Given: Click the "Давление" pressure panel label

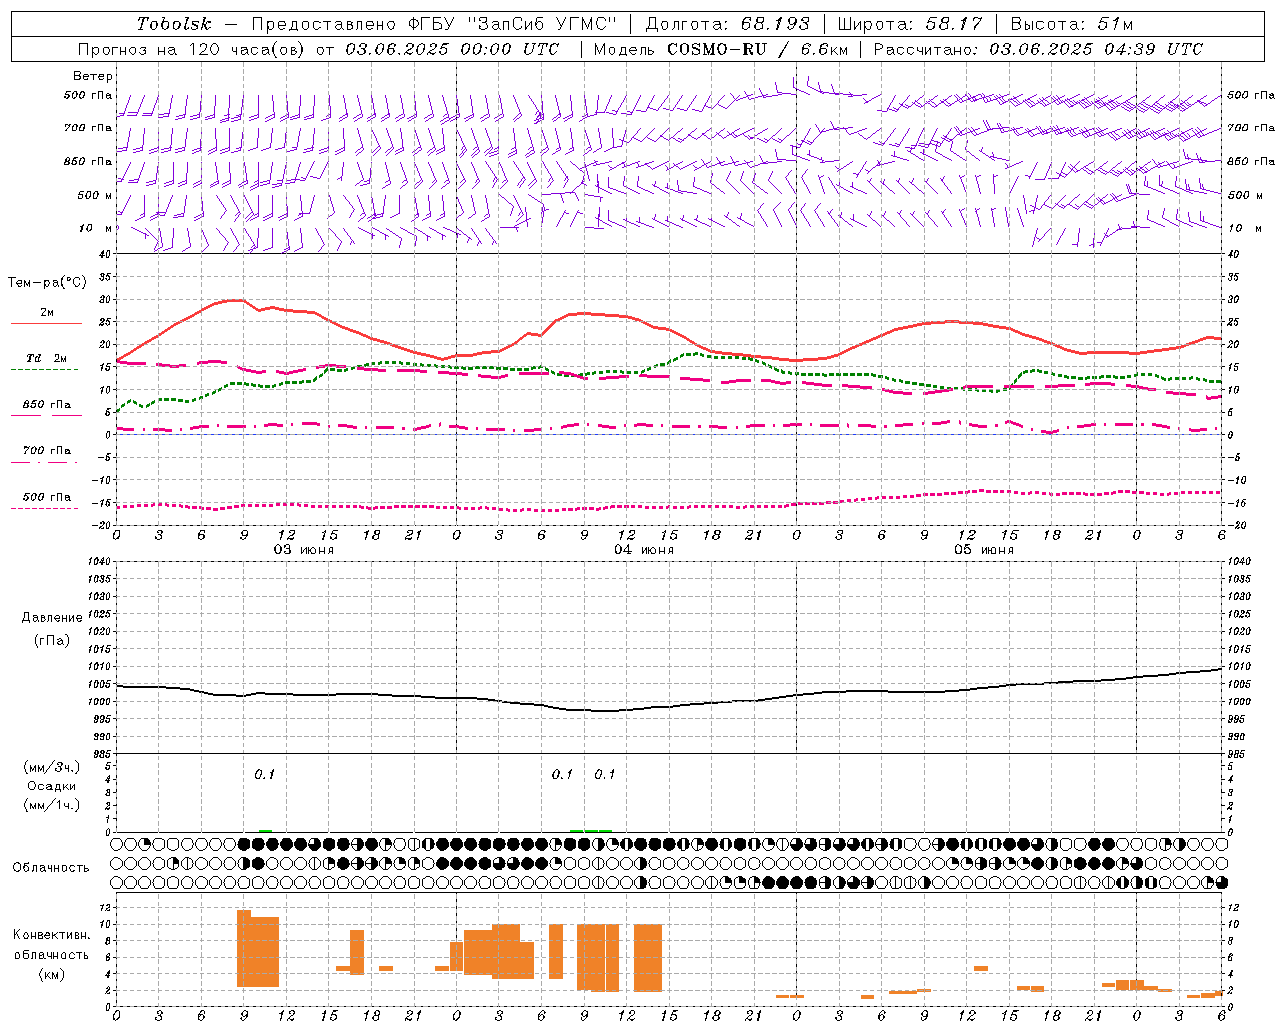Looking at the screenshot, I should tap(52, 618).
